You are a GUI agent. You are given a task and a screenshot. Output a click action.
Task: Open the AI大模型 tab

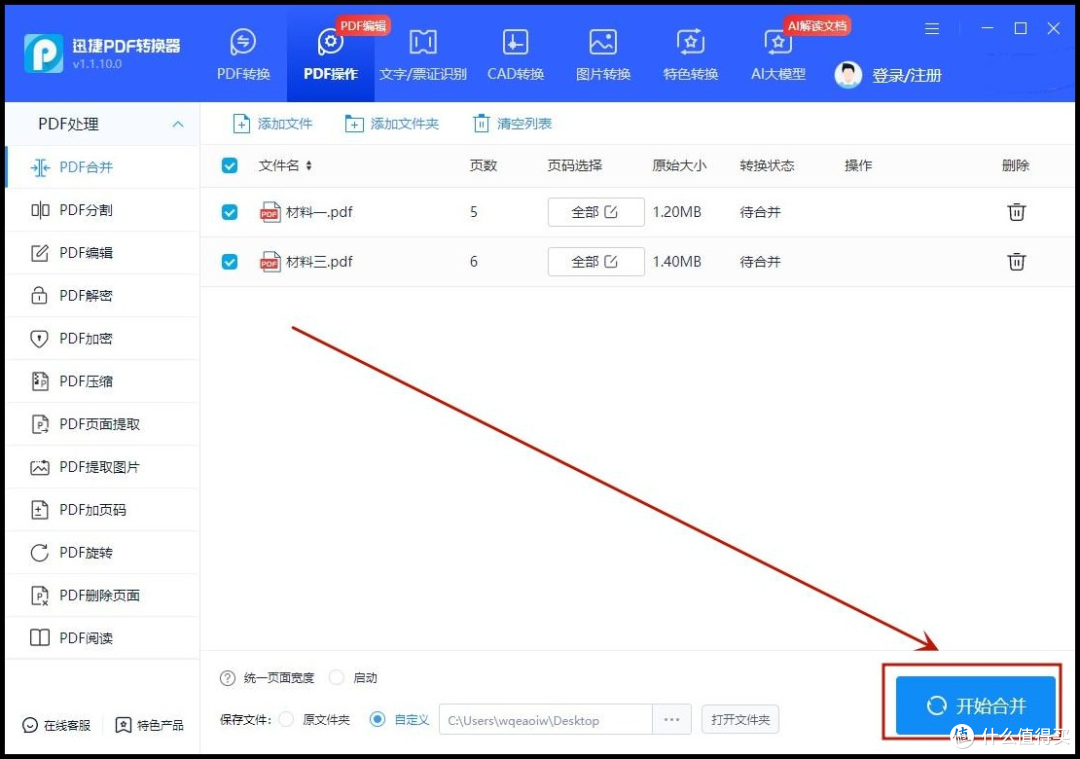[778, 56]
